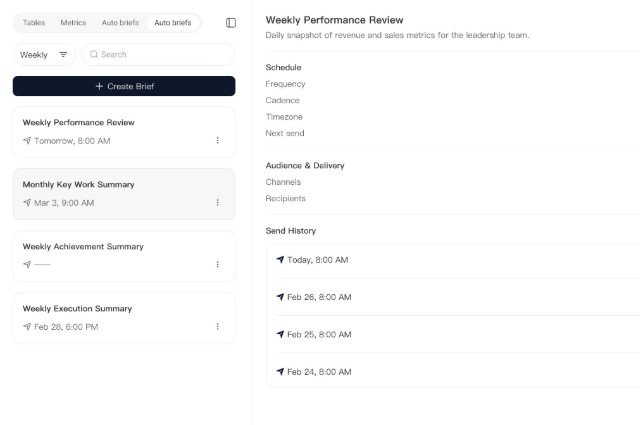Viewport: 640px width, 425px height.
Task: Switch to the Tables tab
Action: click(34, 23)
